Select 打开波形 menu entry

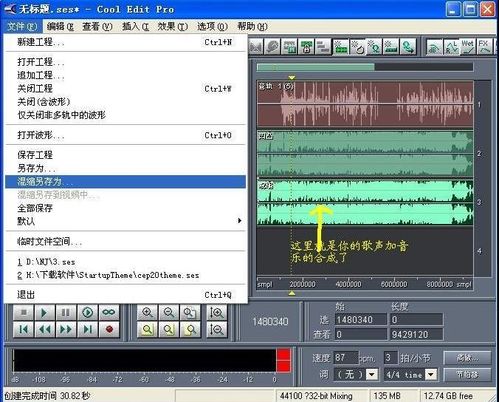[x=125, y=135]
